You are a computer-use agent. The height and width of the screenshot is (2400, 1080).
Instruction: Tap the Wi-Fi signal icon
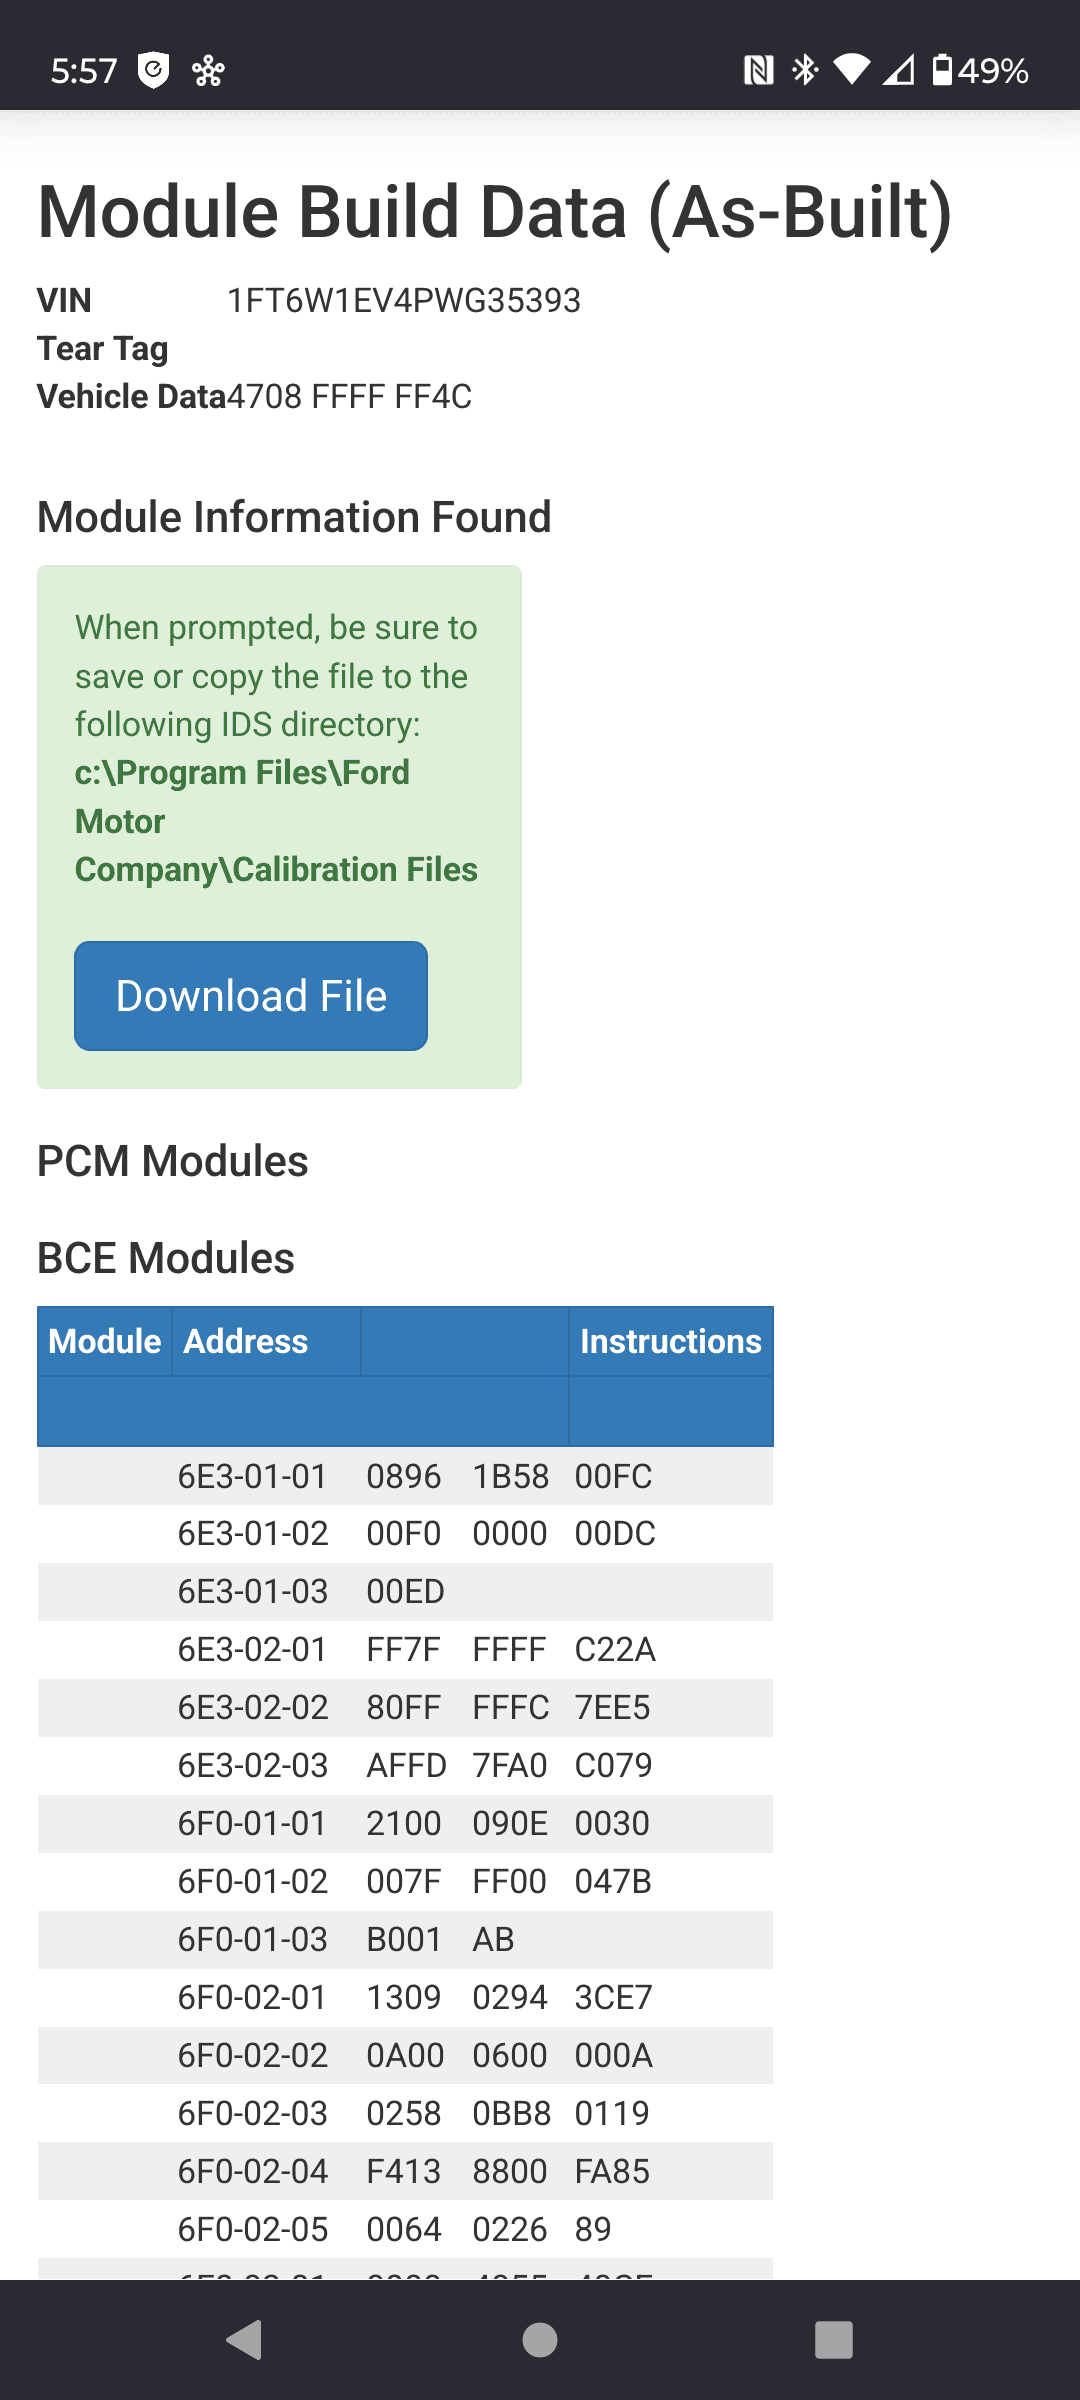852,70
